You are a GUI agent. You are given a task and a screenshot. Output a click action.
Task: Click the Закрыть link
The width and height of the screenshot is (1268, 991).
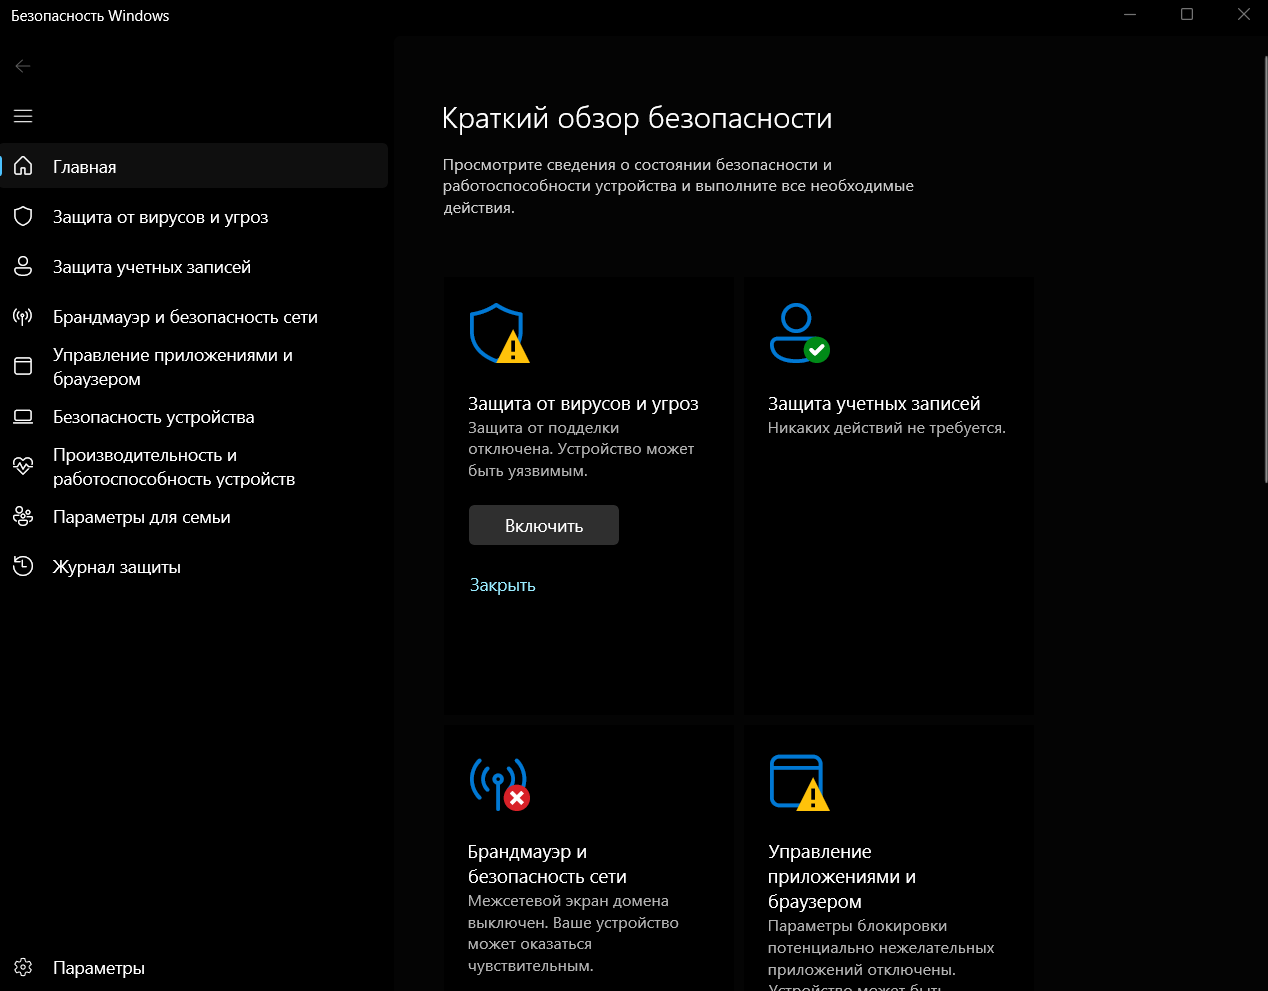pyautogui.click(x=502, y=585)
